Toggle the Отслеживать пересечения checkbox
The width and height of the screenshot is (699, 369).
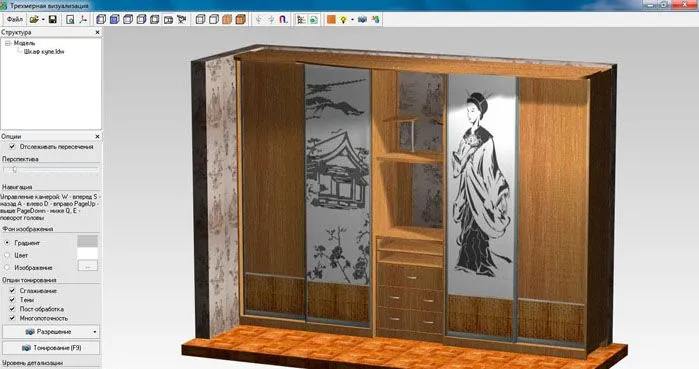[12, 147]
